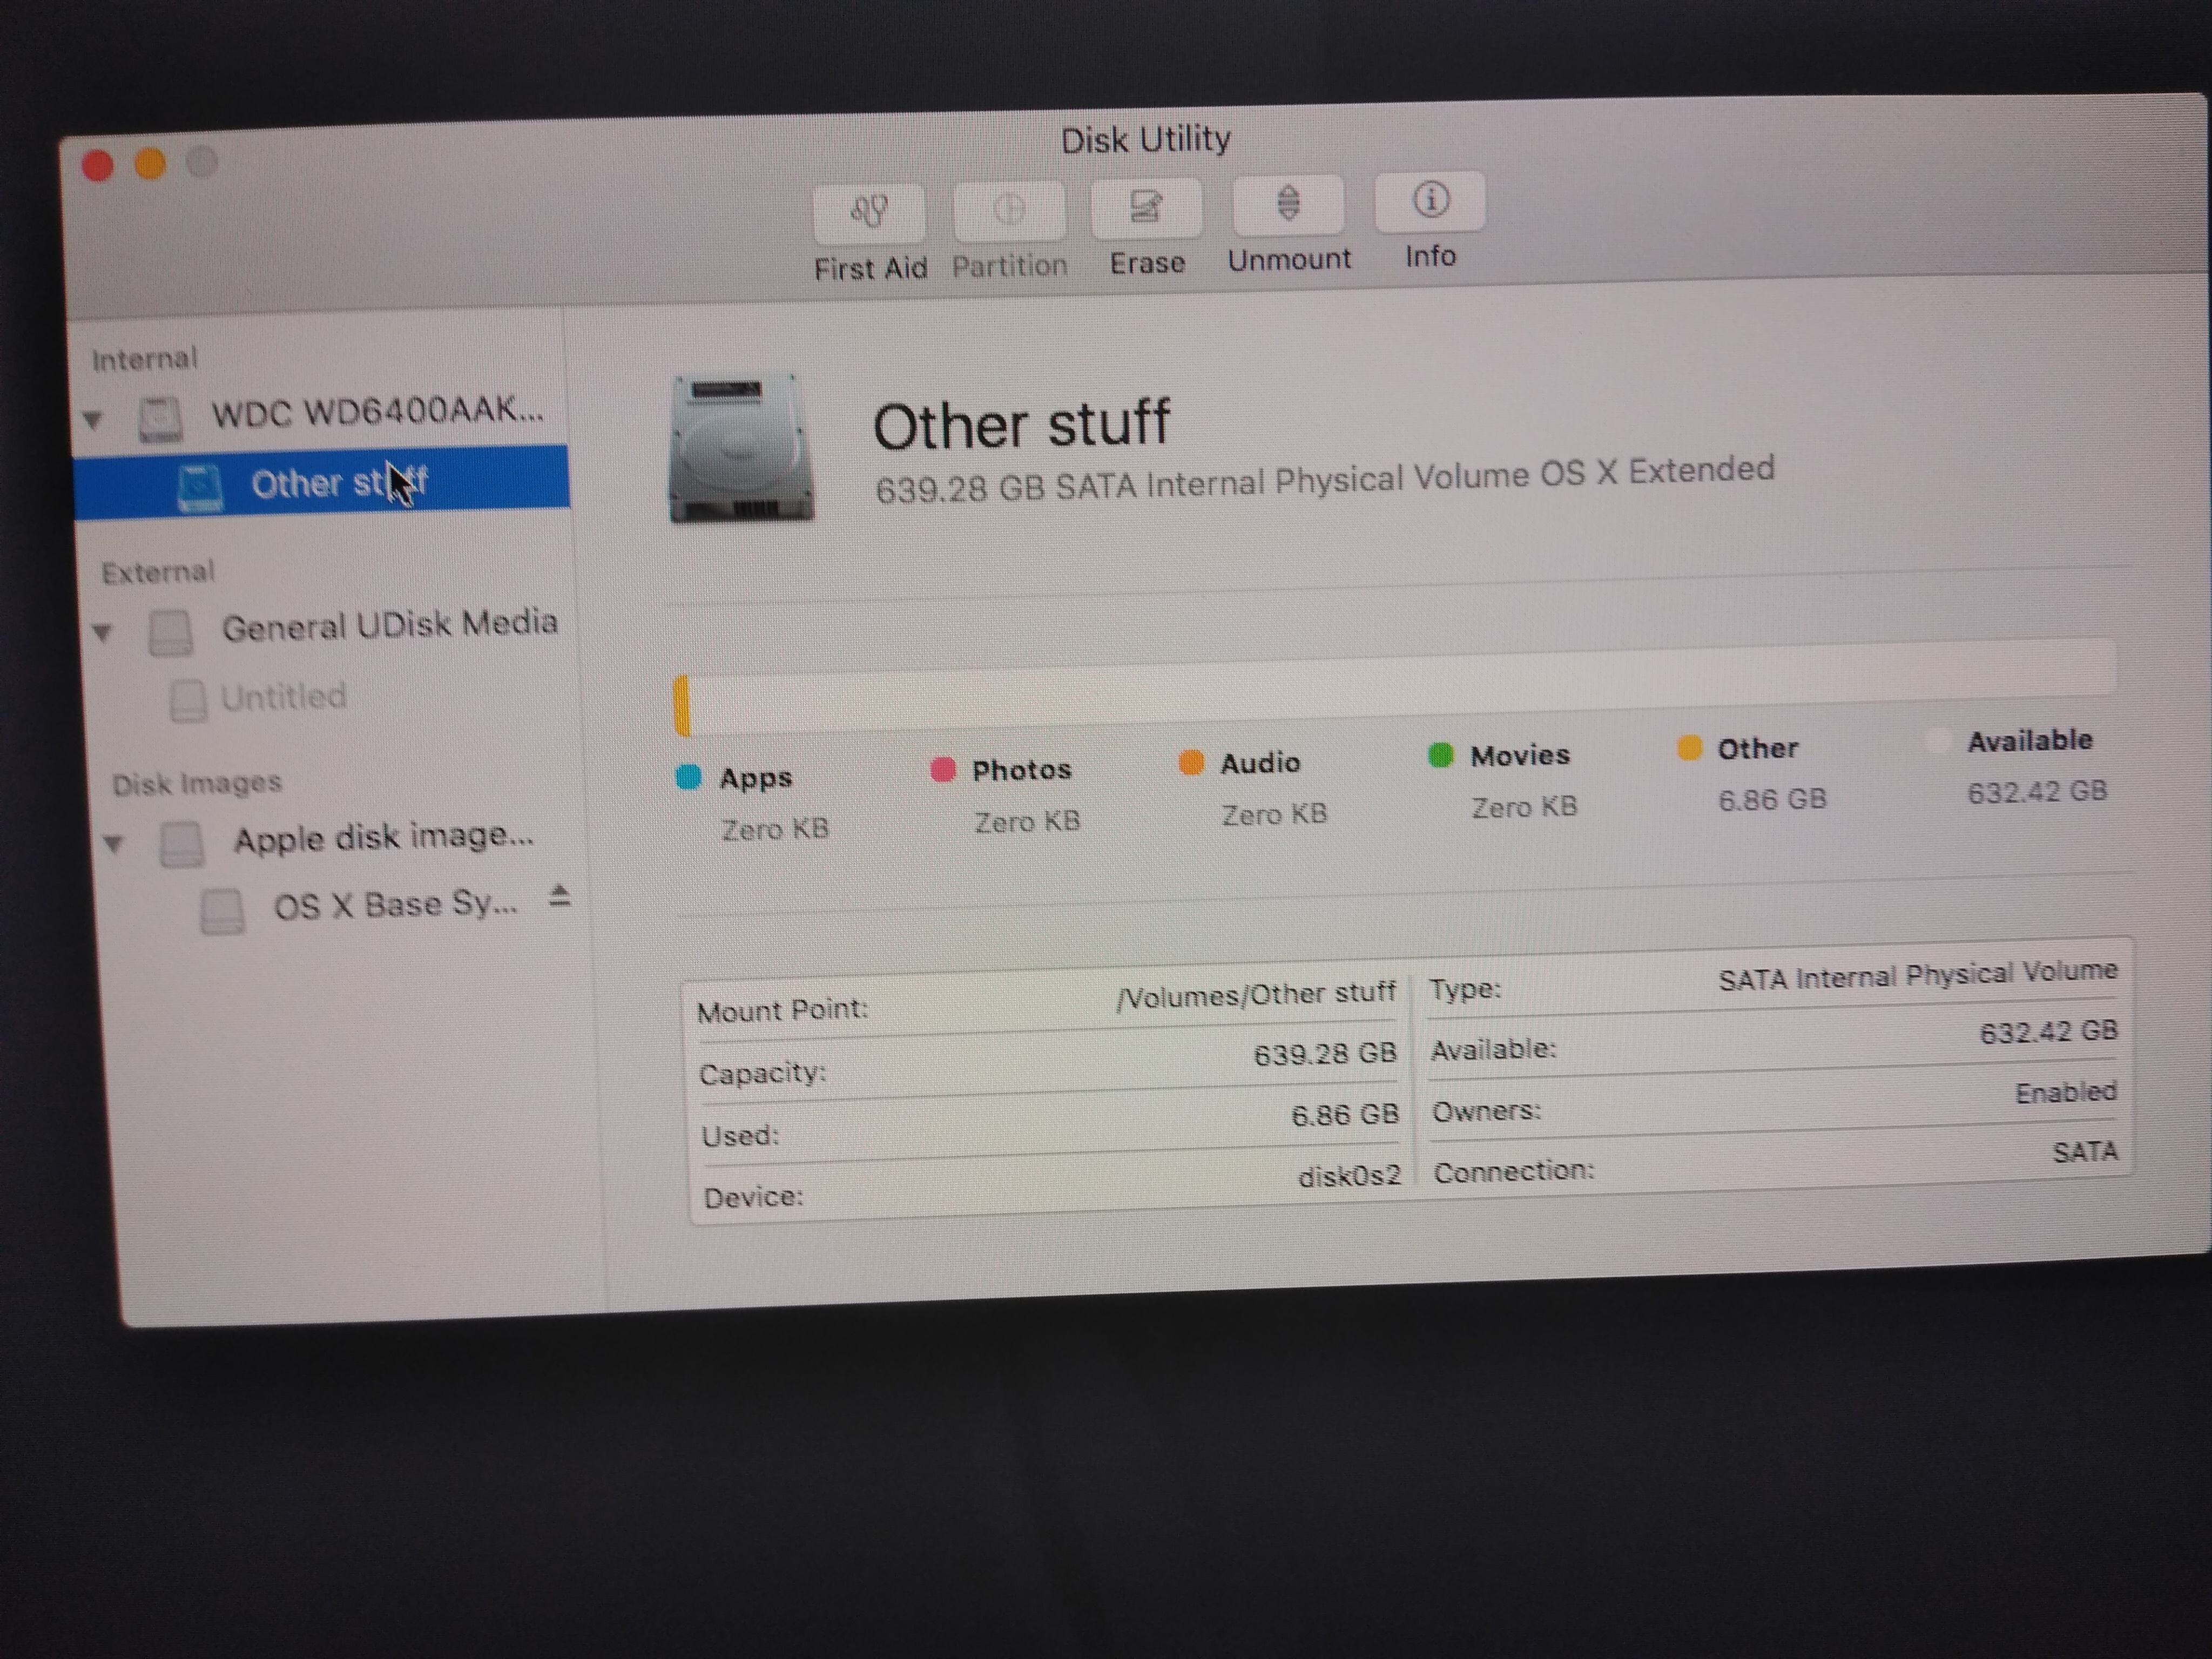Screen dimensions: 2212x1659
Task: Select the OS X Base System volume
Action: (x=394, y=905)
